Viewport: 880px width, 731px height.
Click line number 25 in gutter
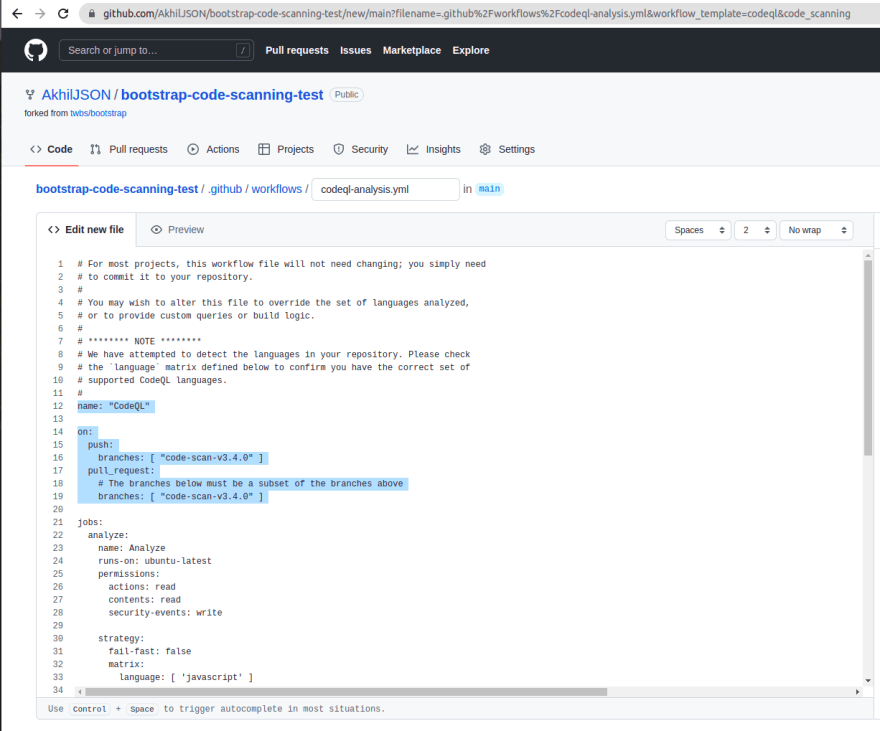coord(58,574)
